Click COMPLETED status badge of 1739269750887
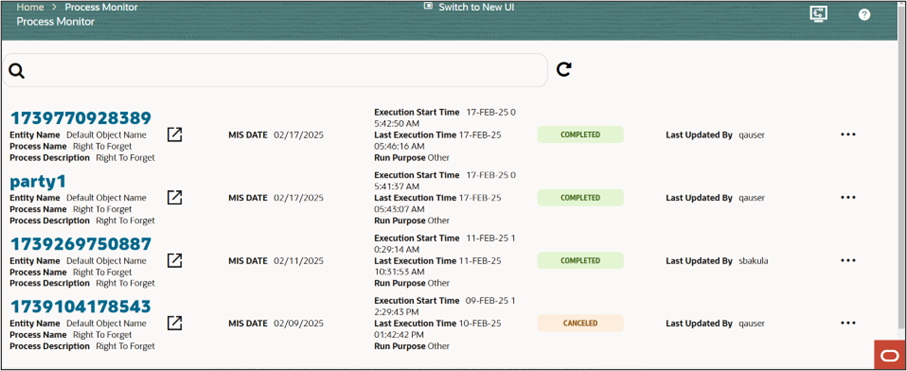The image size is (907, 371). pos(580,260)
